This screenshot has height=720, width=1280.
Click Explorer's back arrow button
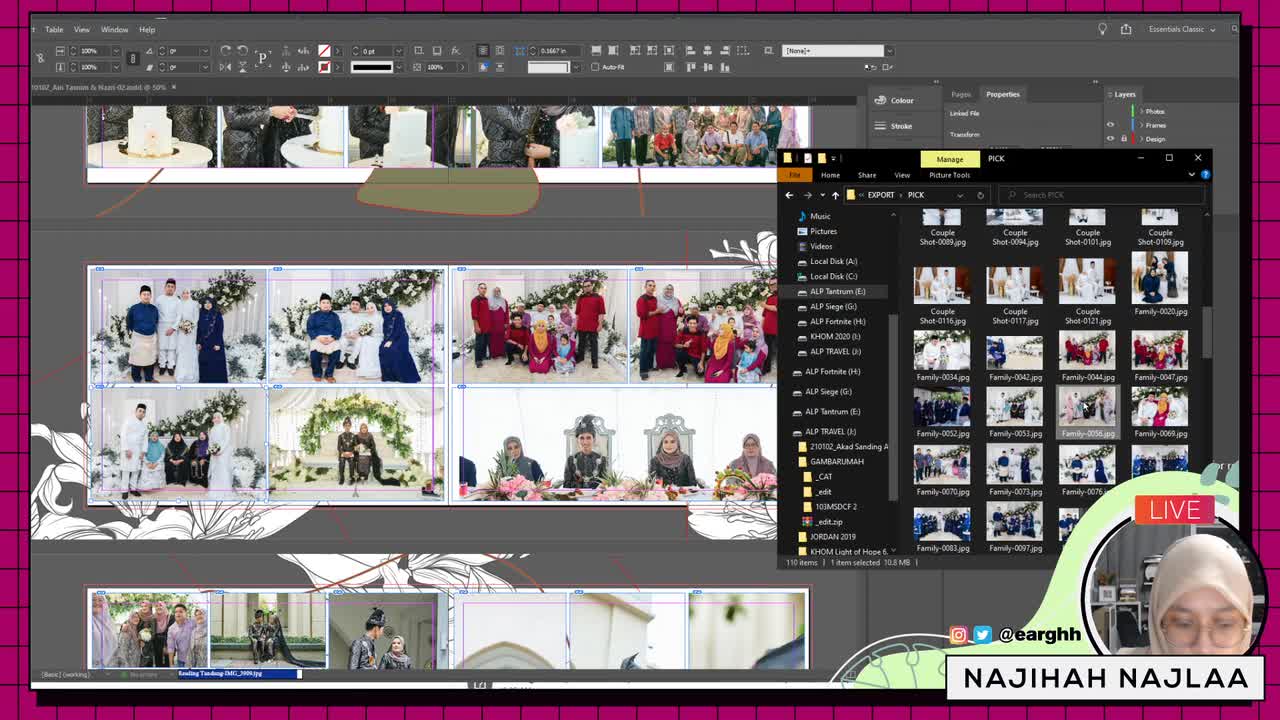point(789,195)
